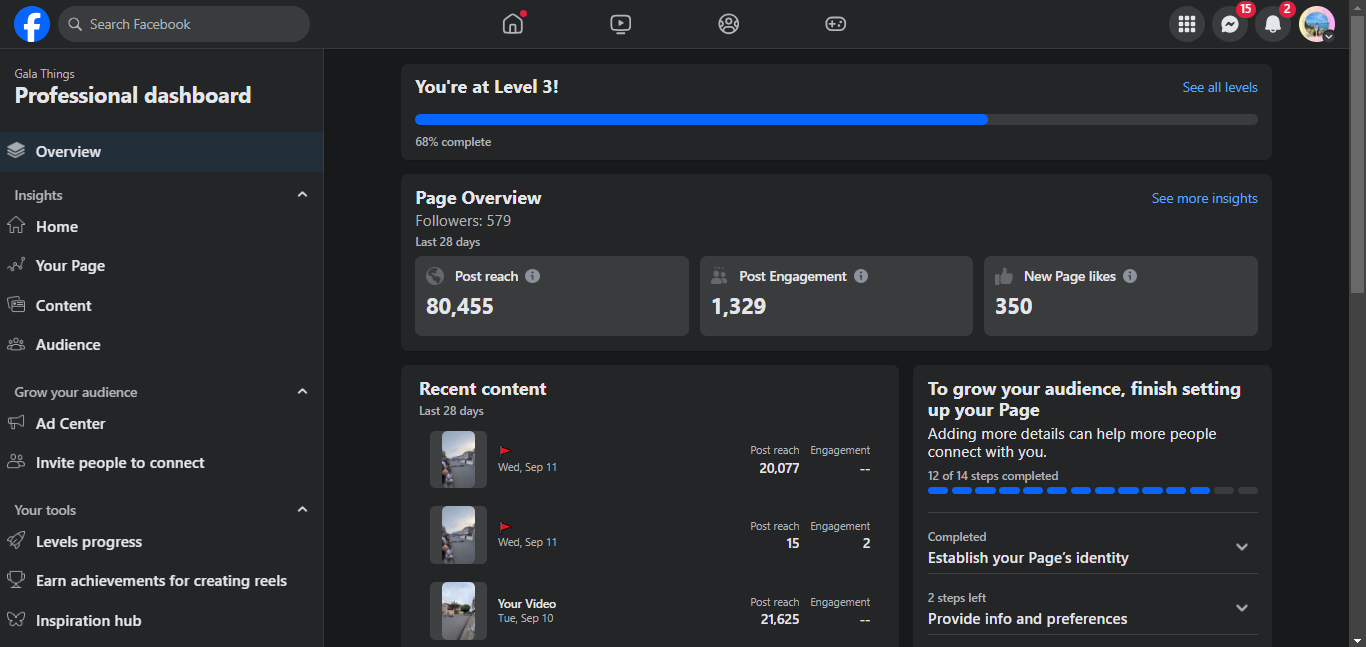This screenshot has width=1366, height=647.
Task: Open the Video tab icon
Action: [621, 24]
